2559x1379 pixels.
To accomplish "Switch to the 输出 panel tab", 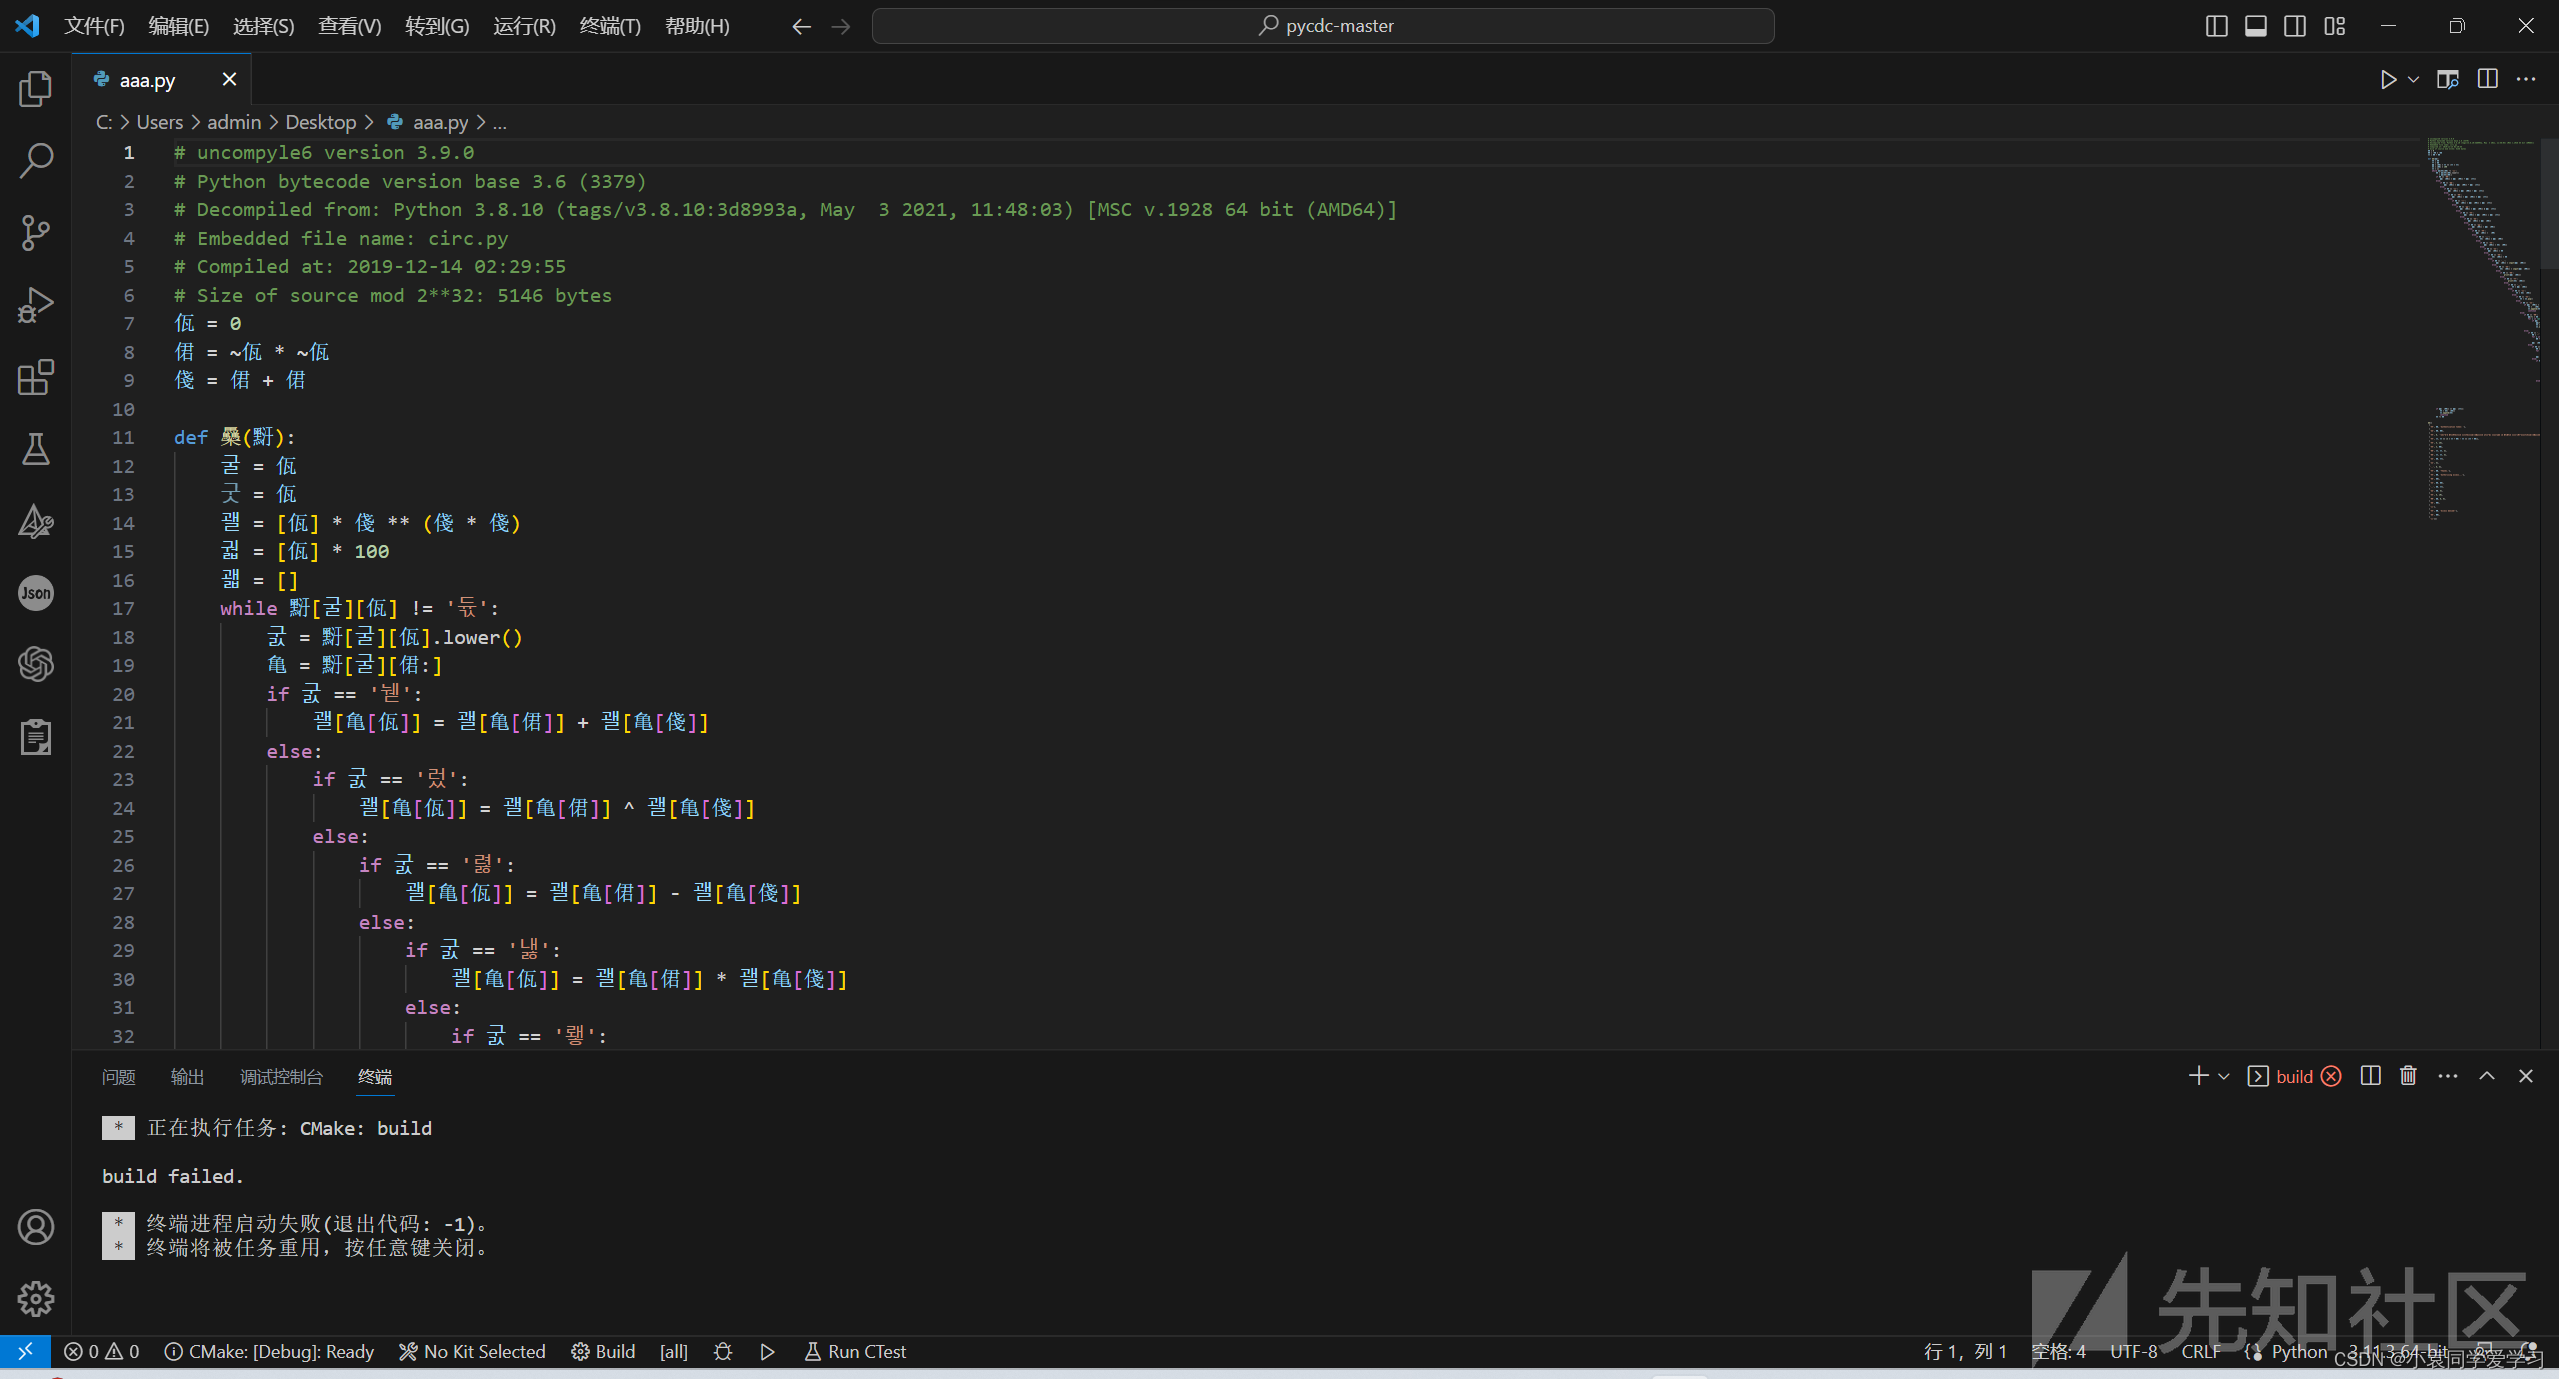I will point(187,1077).
